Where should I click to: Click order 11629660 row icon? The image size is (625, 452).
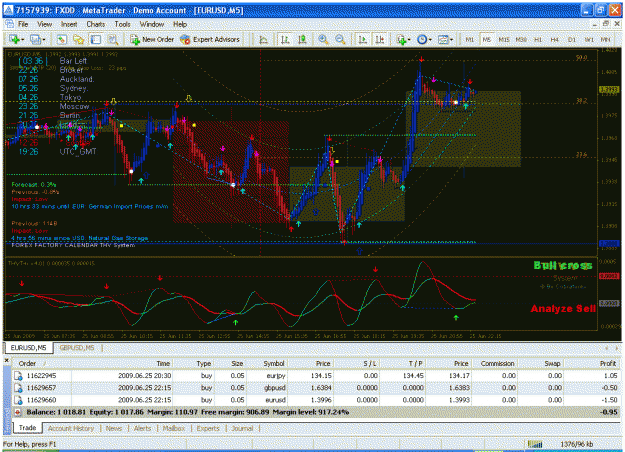18,400
